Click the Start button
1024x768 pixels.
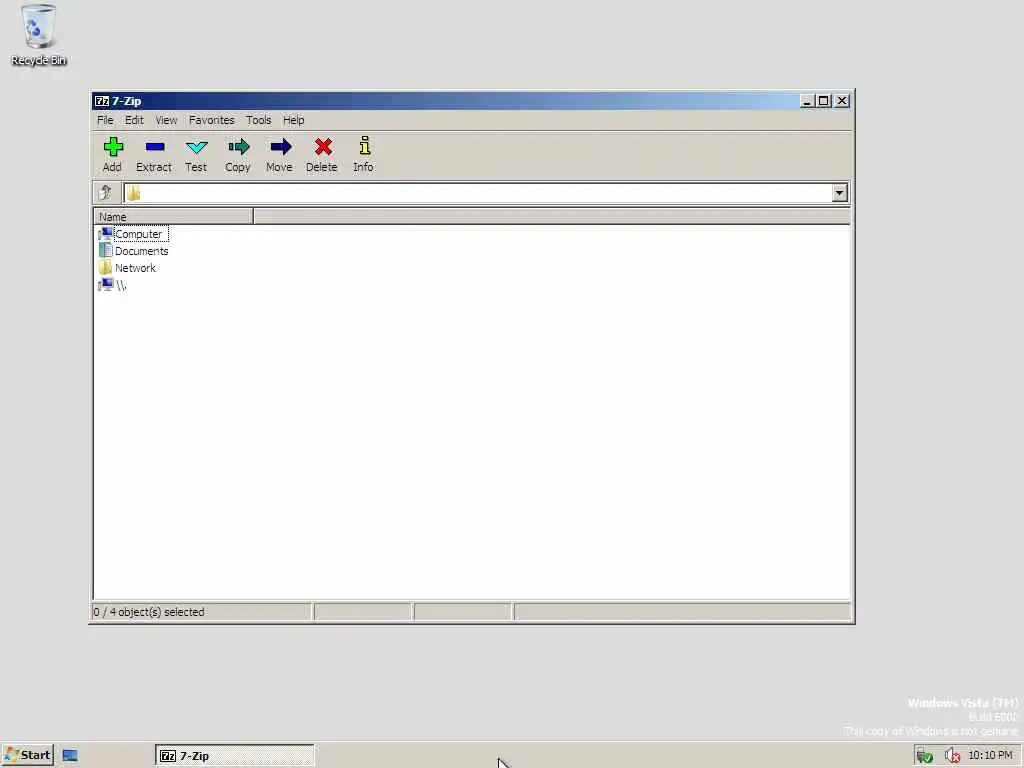27,756
